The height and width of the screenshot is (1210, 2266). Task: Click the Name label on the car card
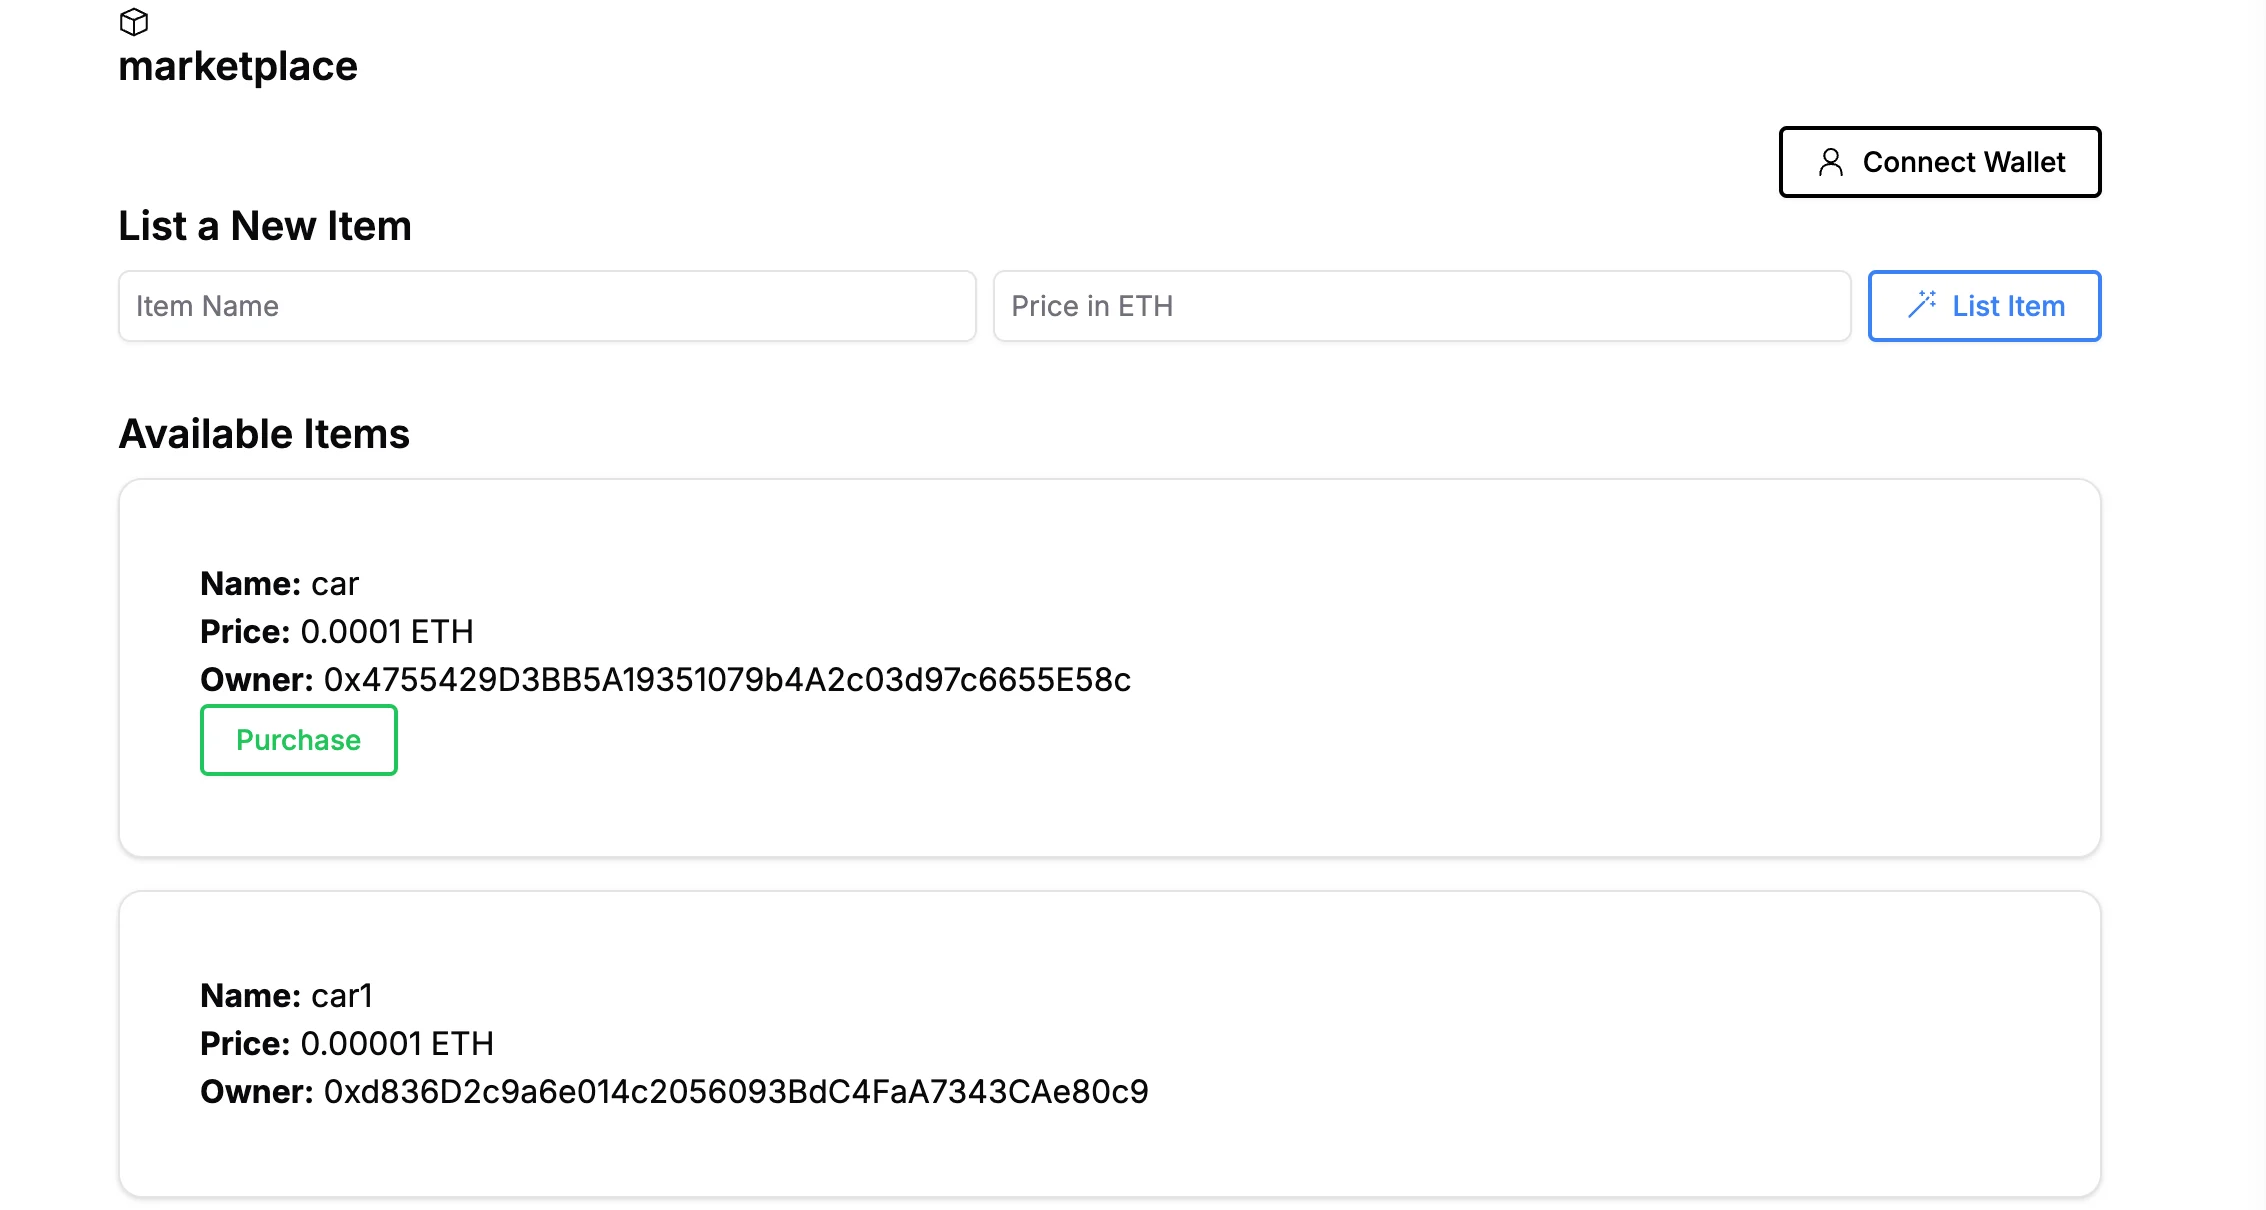[250, 583]
